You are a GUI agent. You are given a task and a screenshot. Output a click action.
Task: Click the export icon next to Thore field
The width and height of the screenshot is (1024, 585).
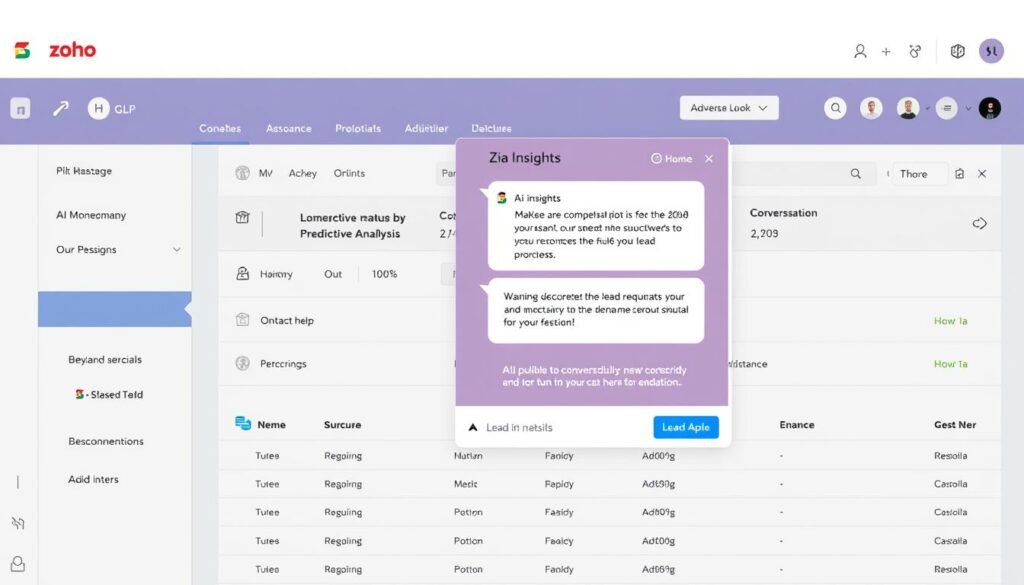(959, 174)
